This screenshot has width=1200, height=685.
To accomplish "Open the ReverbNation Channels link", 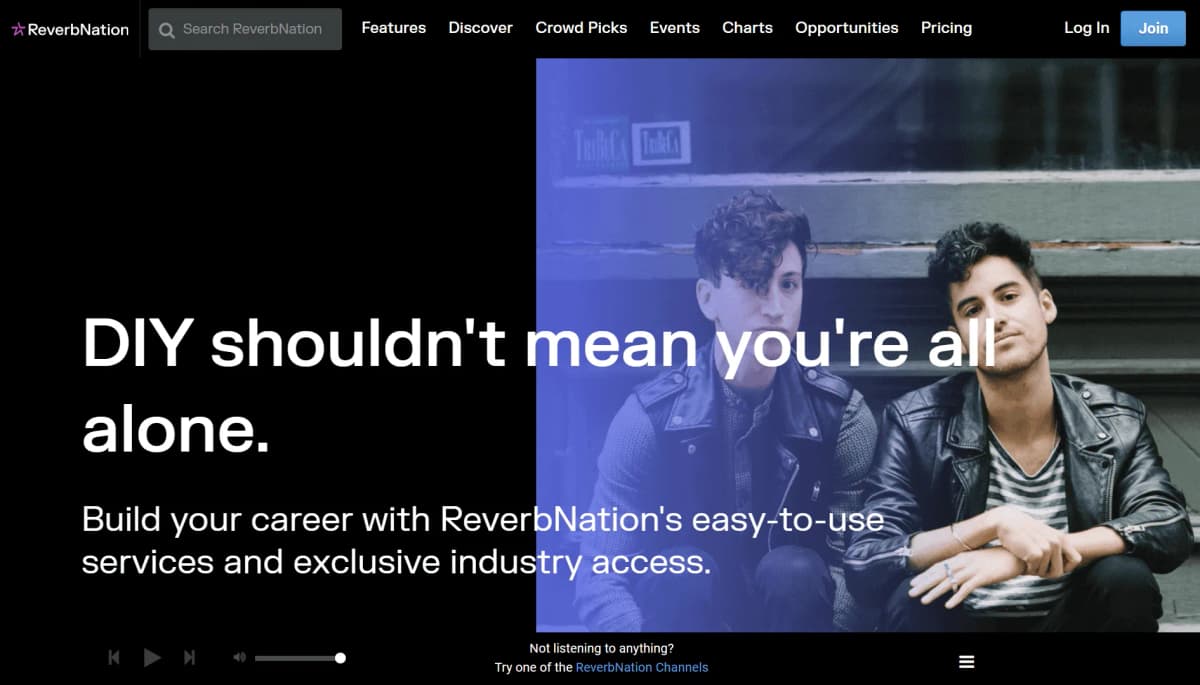I will [642, 667].
